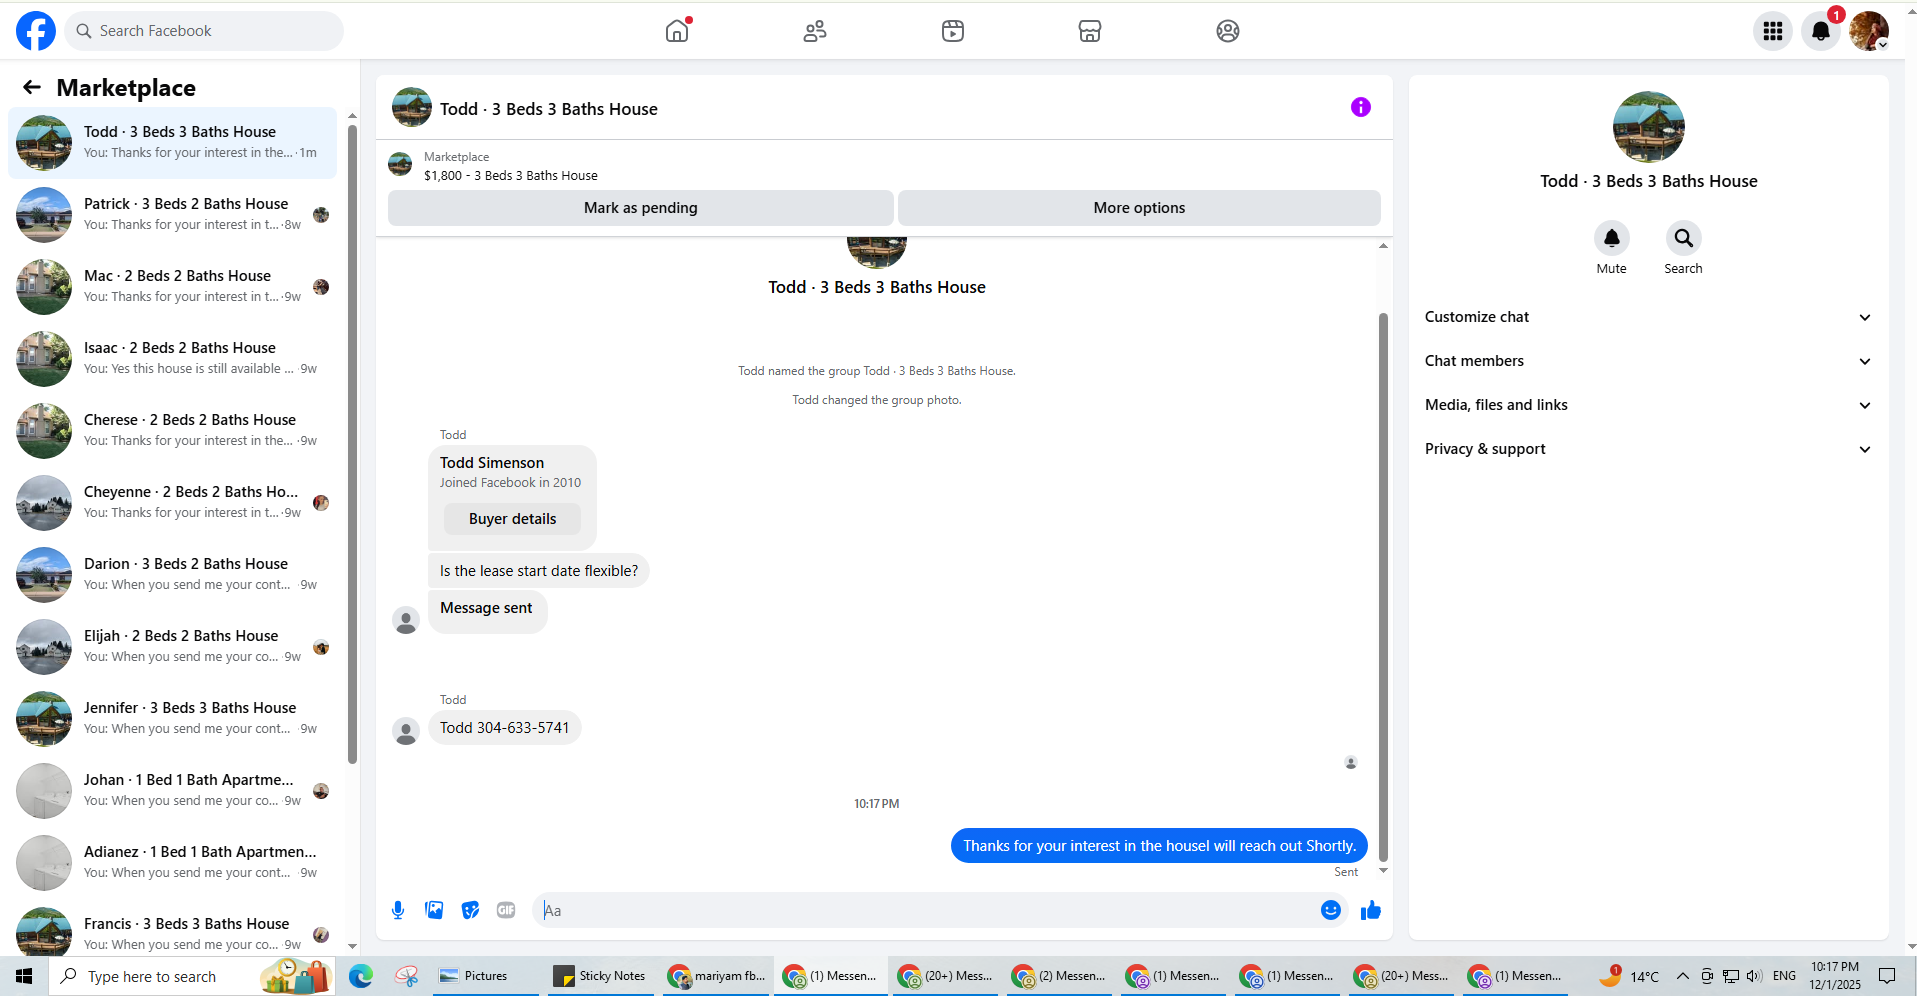Screen dimensions: 1917x996
Task: Open the Video (Watch) icon
Action: tap(953, 31)
